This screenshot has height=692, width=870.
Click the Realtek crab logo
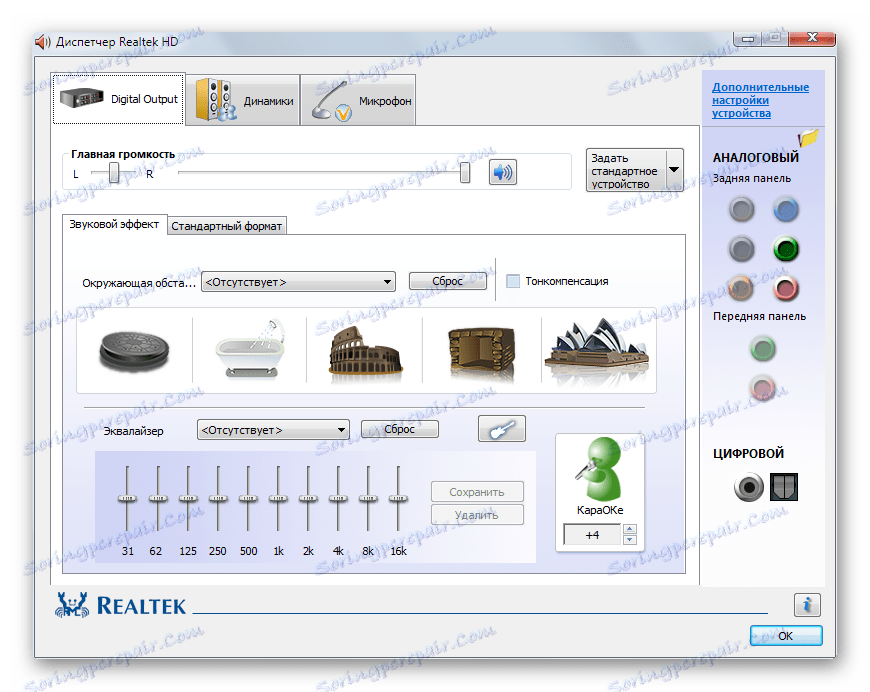coord(72,605)
